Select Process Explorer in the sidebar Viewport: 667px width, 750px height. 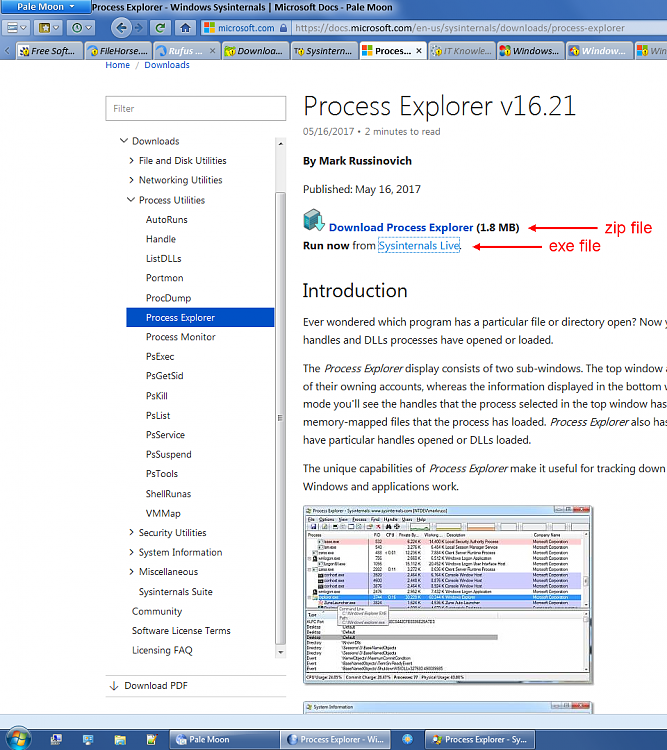200,318
